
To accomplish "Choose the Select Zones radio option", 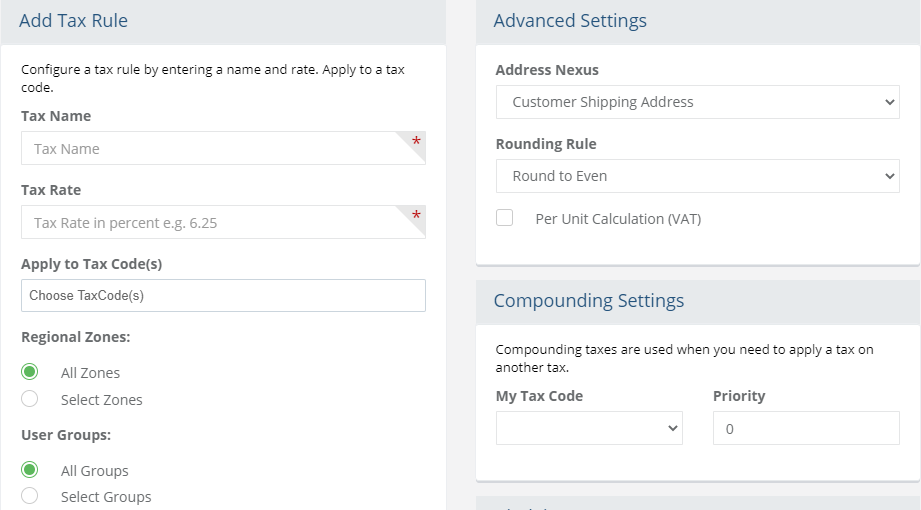I will 30,399.
